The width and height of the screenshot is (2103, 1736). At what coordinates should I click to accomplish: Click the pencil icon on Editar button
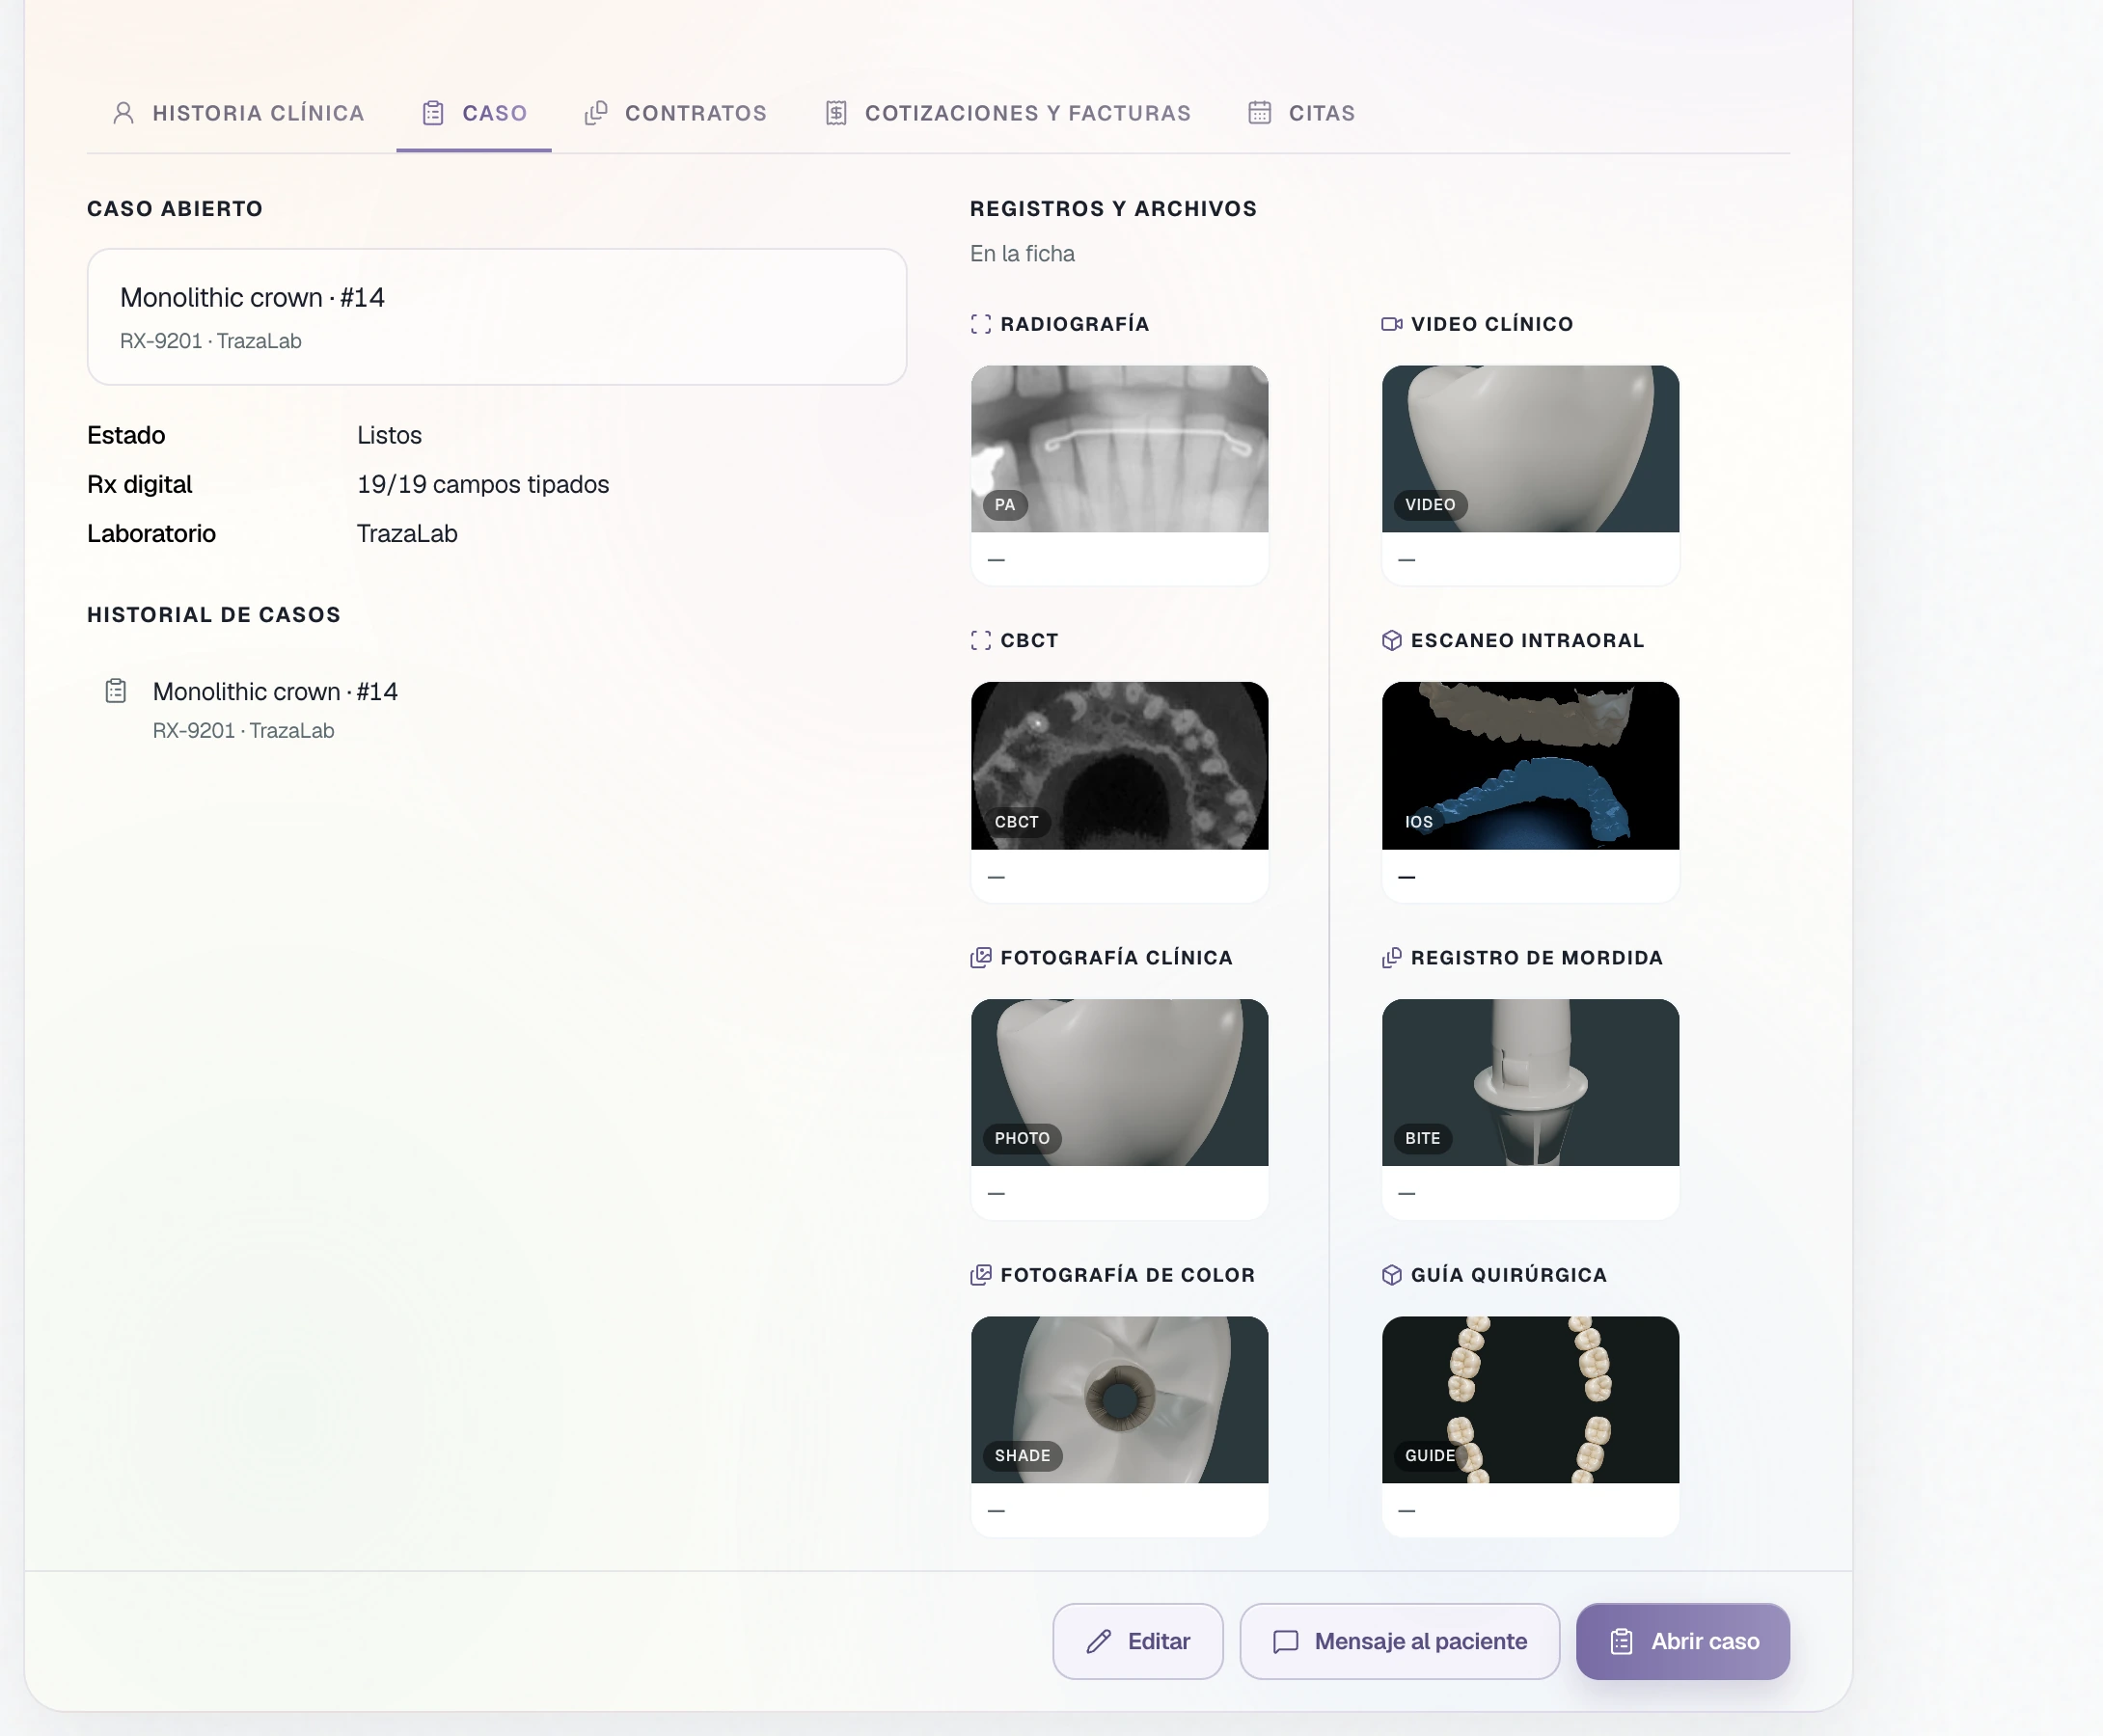coord(1099,1642)
